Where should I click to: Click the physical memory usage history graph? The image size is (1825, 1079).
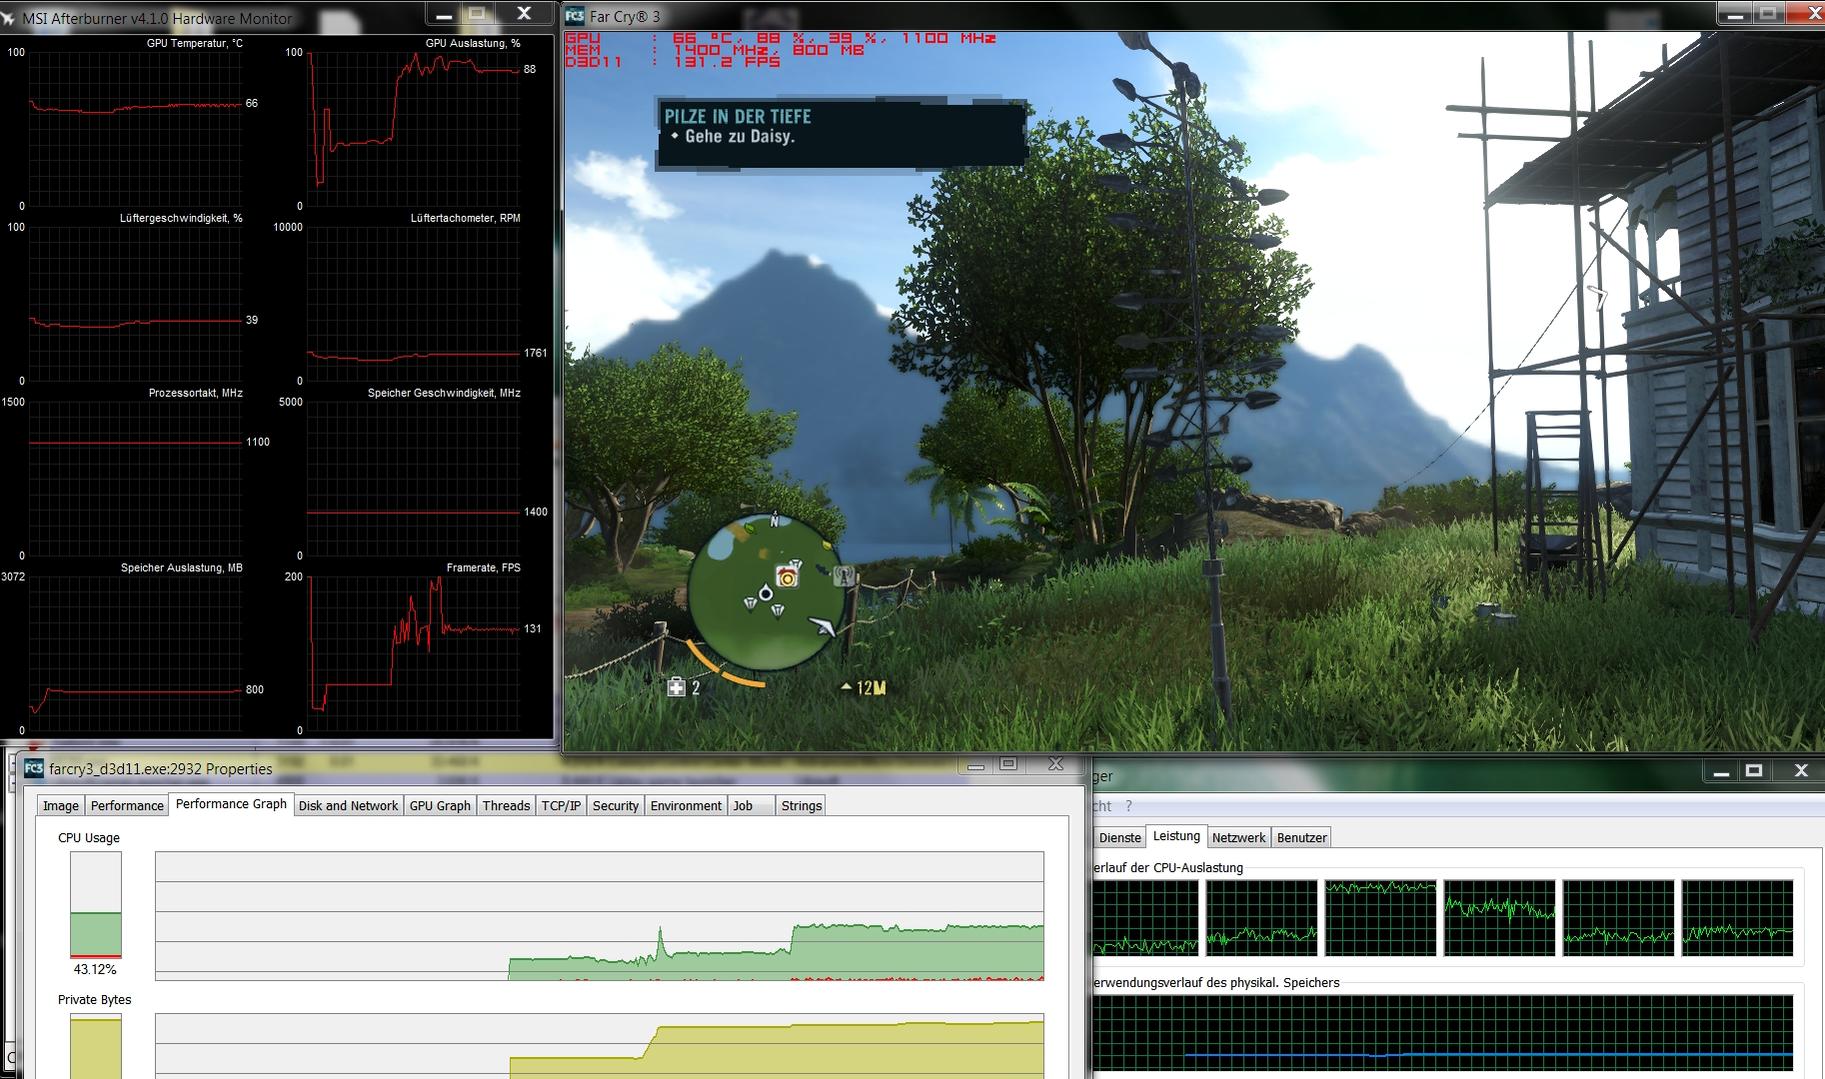point(1443,1033)
